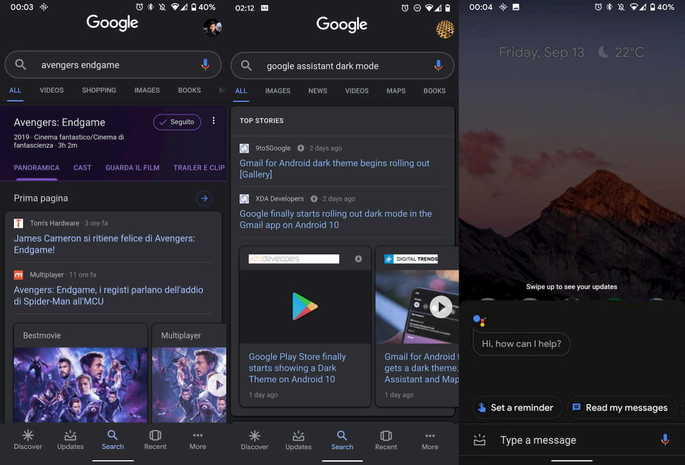The image size is (685, 465).
Task: Open three-dot menu on Avengers: Endgame card
Action: pos(213,121)
